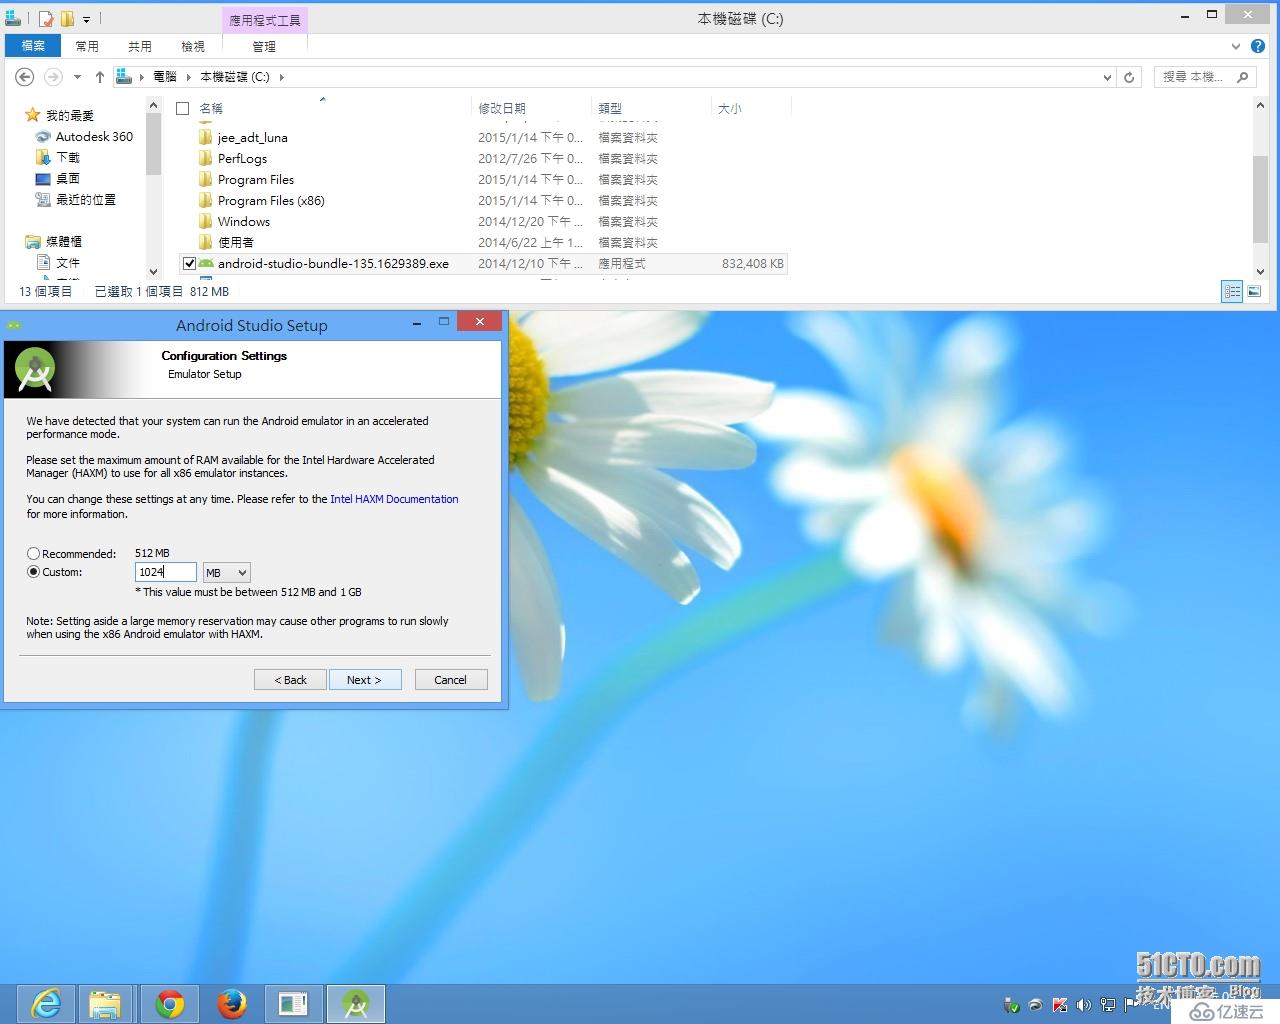Viewport: 1280px width, 1024px height.
Task: Select 最近的位置 in navigation pane
Action: pos(76,199)
